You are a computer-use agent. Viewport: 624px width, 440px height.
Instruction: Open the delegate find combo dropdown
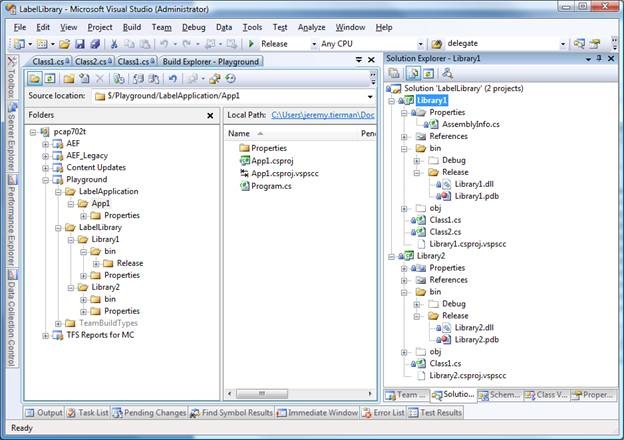(x=563, y=44)
